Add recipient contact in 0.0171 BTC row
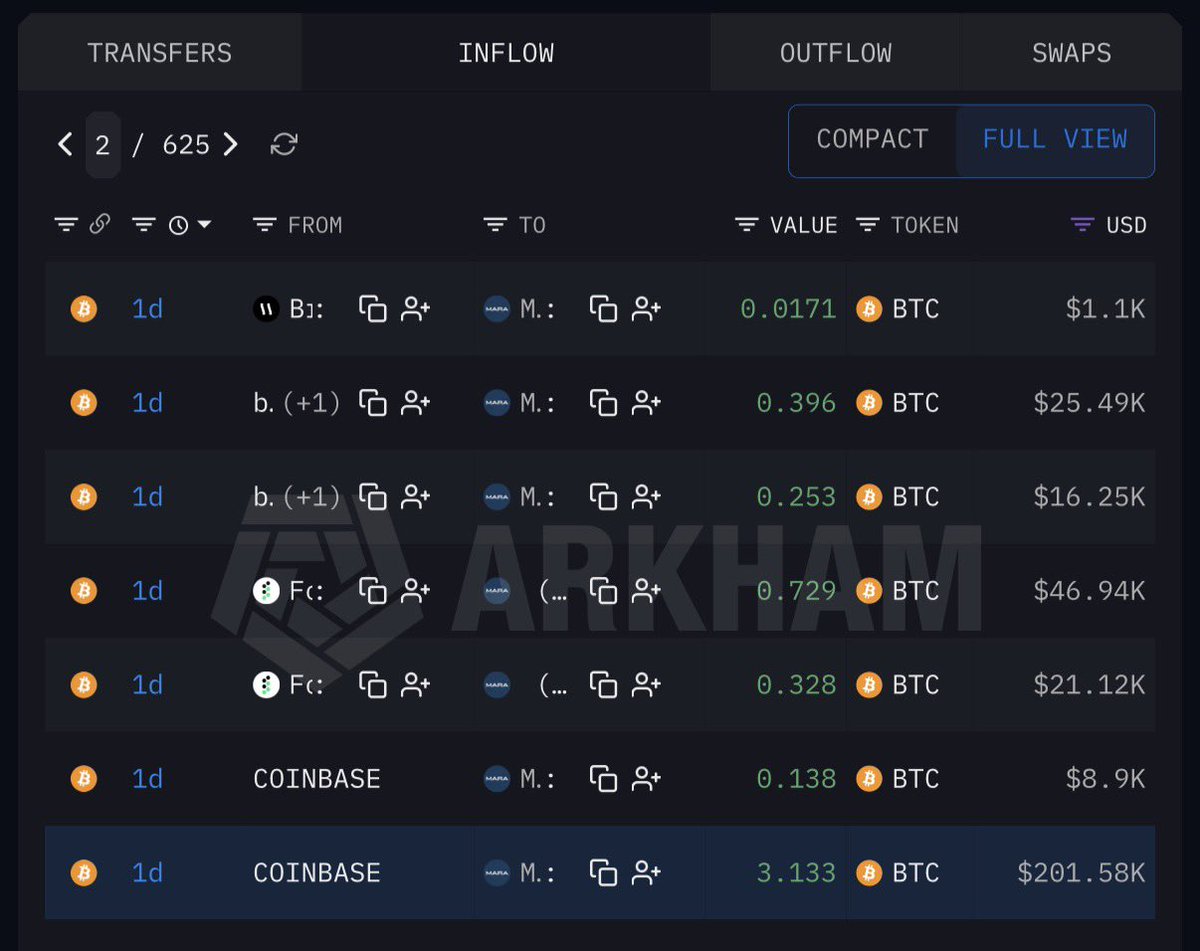Screen dimensions: 1200x951 (x=646, y=309)
